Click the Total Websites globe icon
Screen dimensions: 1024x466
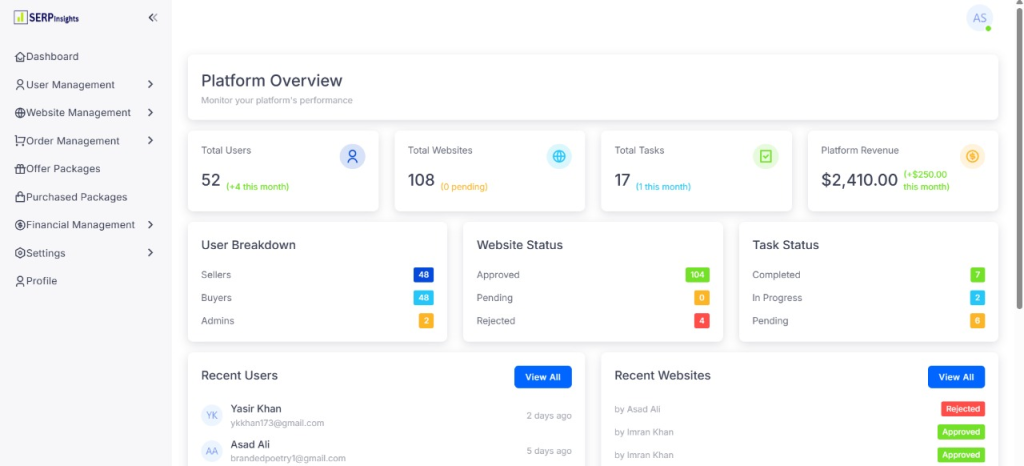[559, 156]
